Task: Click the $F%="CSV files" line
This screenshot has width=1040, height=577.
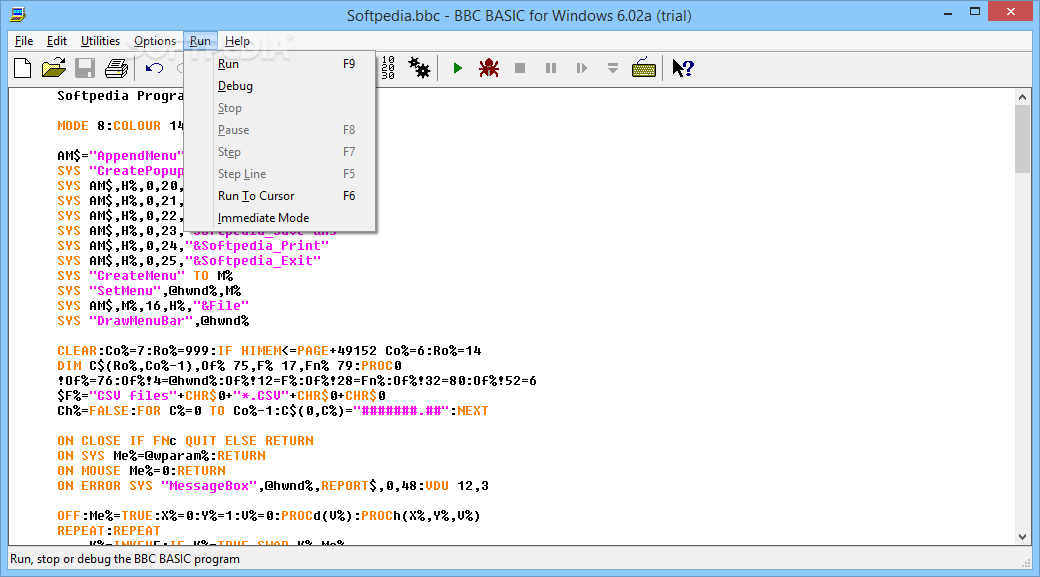Action: 222,396
